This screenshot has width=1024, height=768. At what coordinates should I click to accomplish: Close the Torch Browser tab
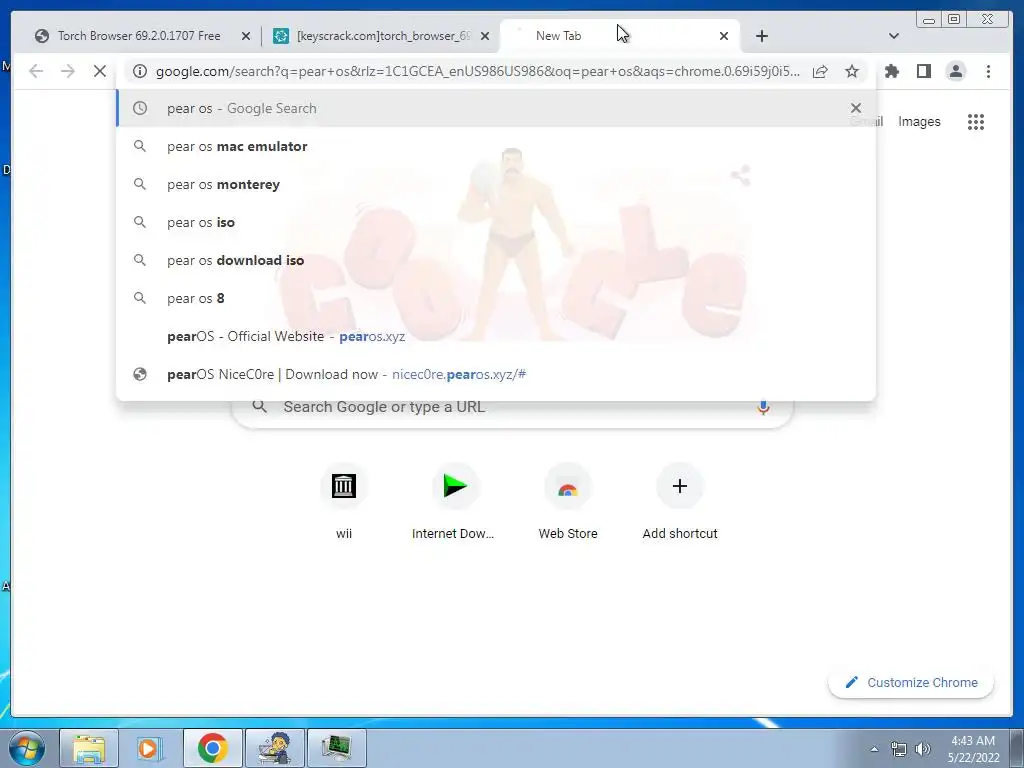246,36
